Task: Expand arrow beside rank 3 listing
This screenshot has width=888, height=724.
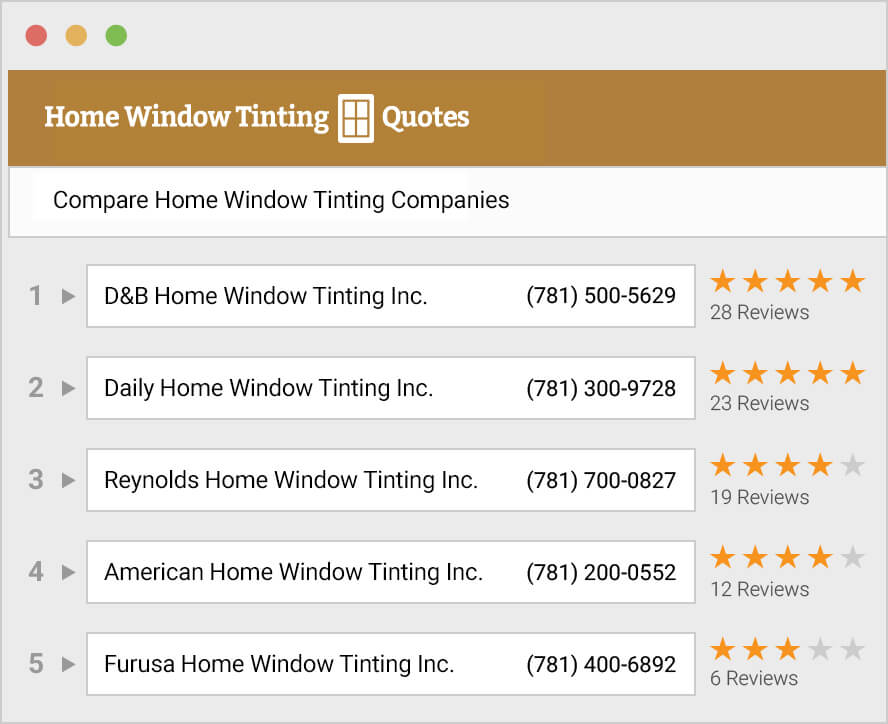Action: point(68,480)
